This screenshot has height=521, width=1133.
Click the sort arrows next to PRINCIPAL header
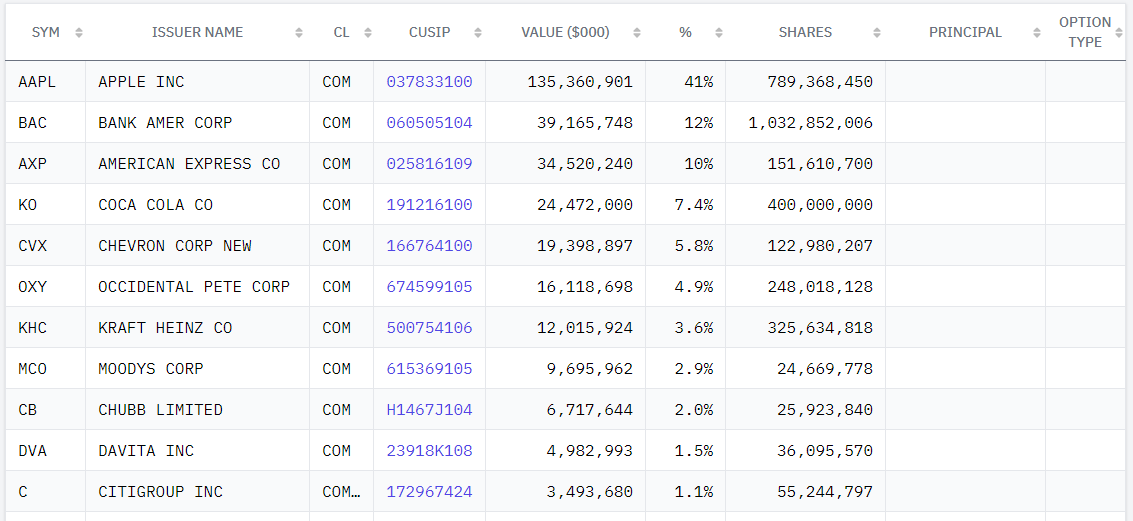tap(1037, 33)
